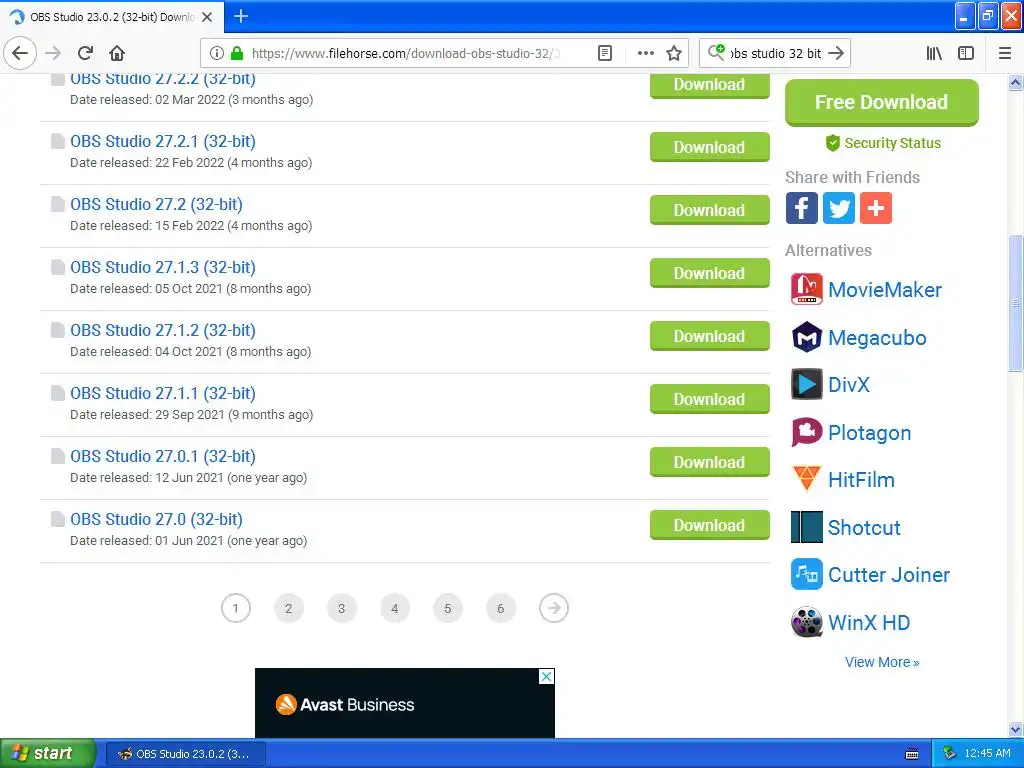
Task: Click the Shotcut app icon
Action: (x=807, y=527)
